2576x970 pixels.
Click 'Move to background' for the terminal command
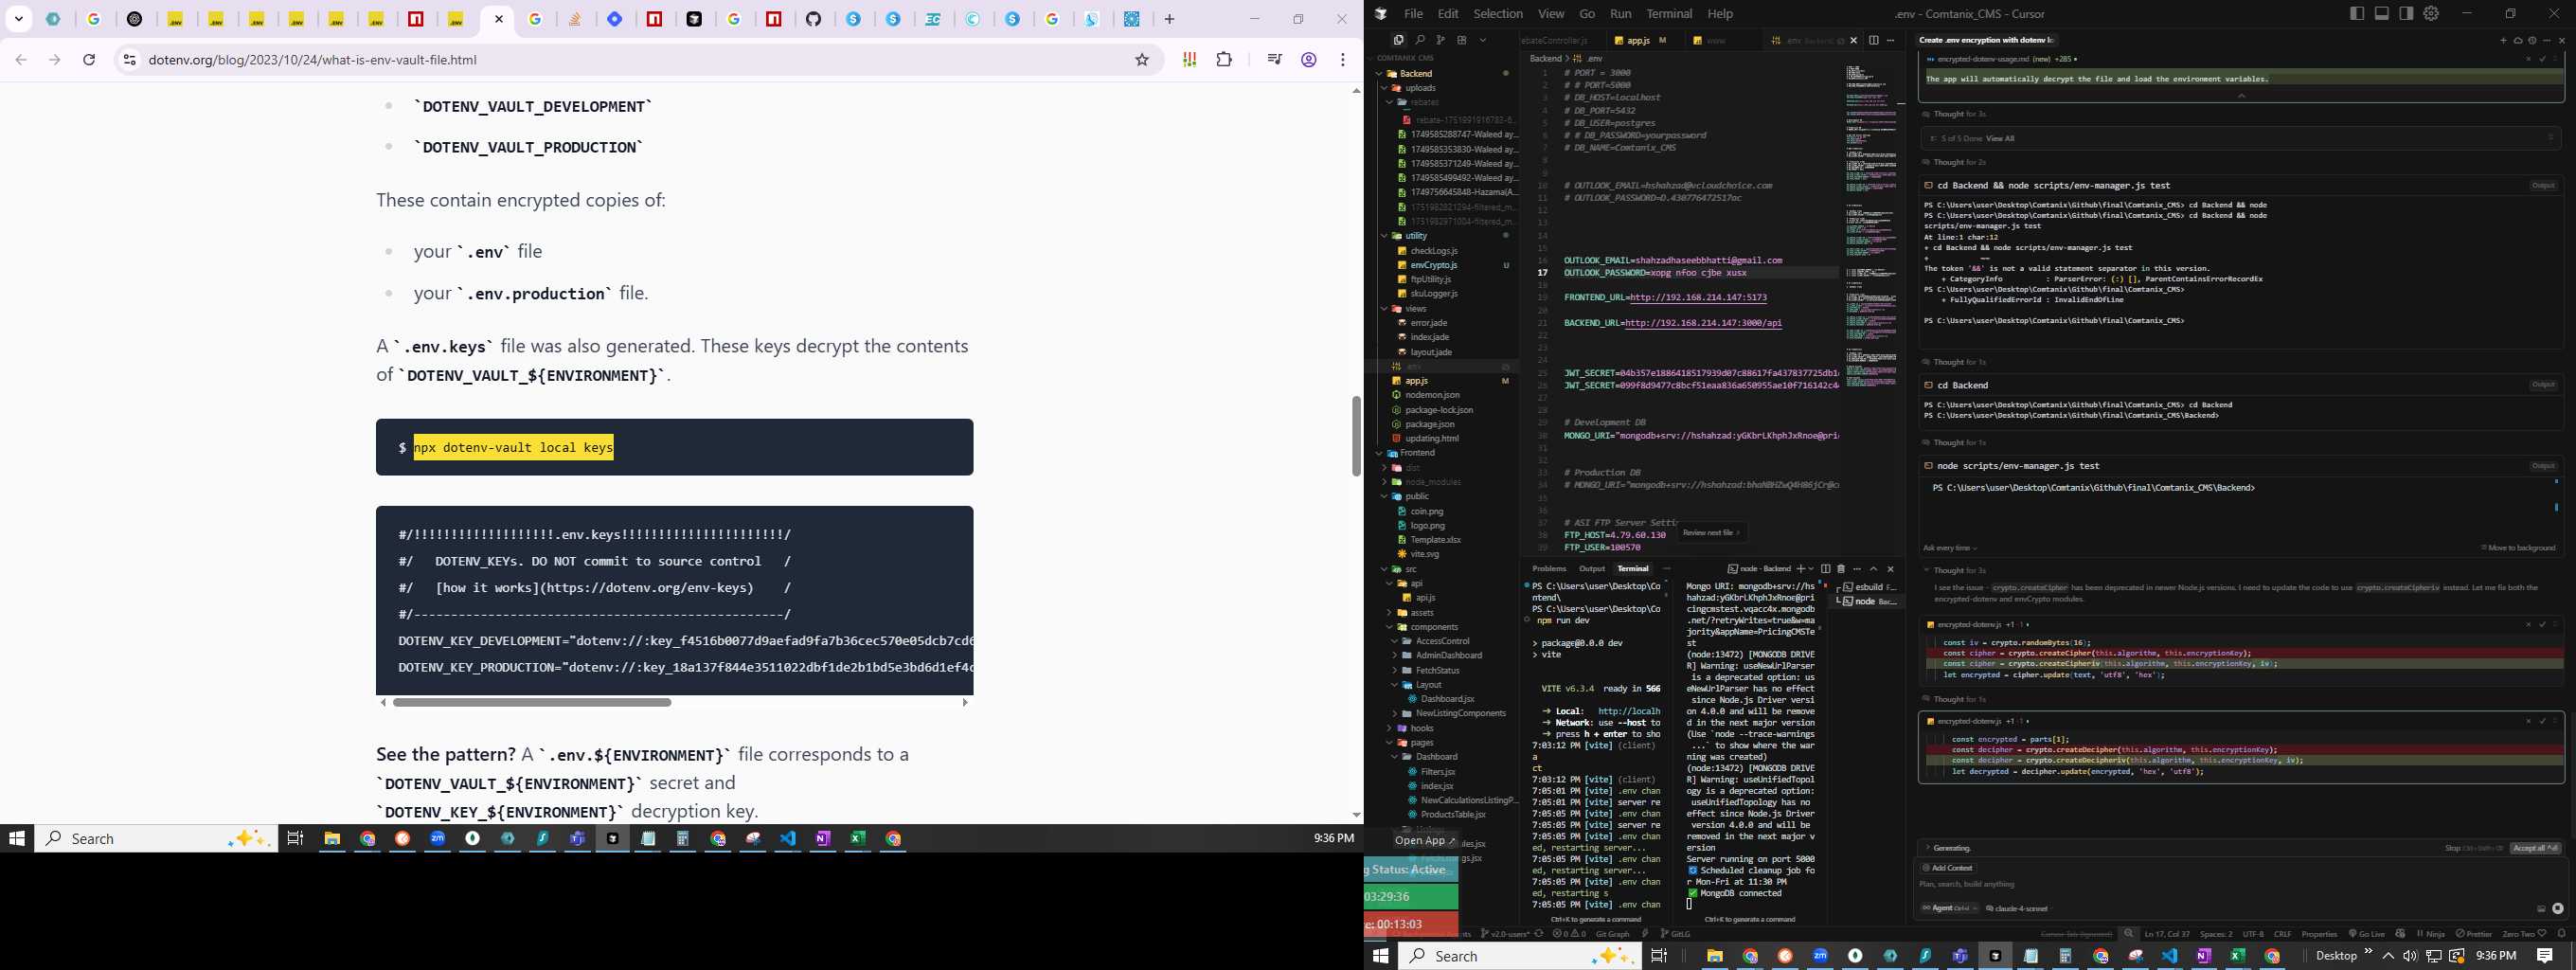click(x=2518, y=548)
